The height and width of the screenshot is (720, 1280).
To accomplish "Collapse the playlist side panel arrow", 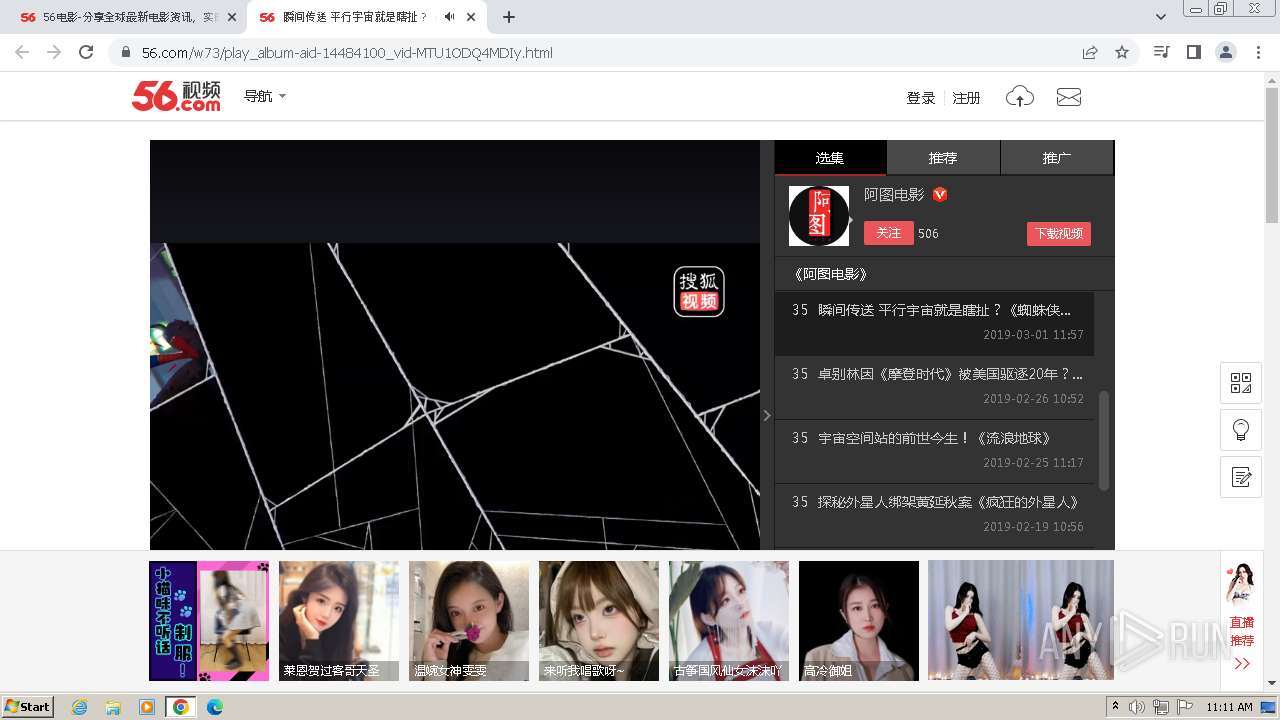I will pos(767,415).
